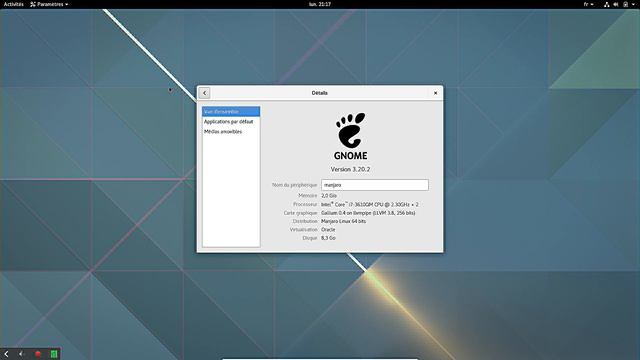This screenshot has height=360, width=640.
Task: Collapse the tray with the white chevron icon
Action: click(x=6, y=354)
